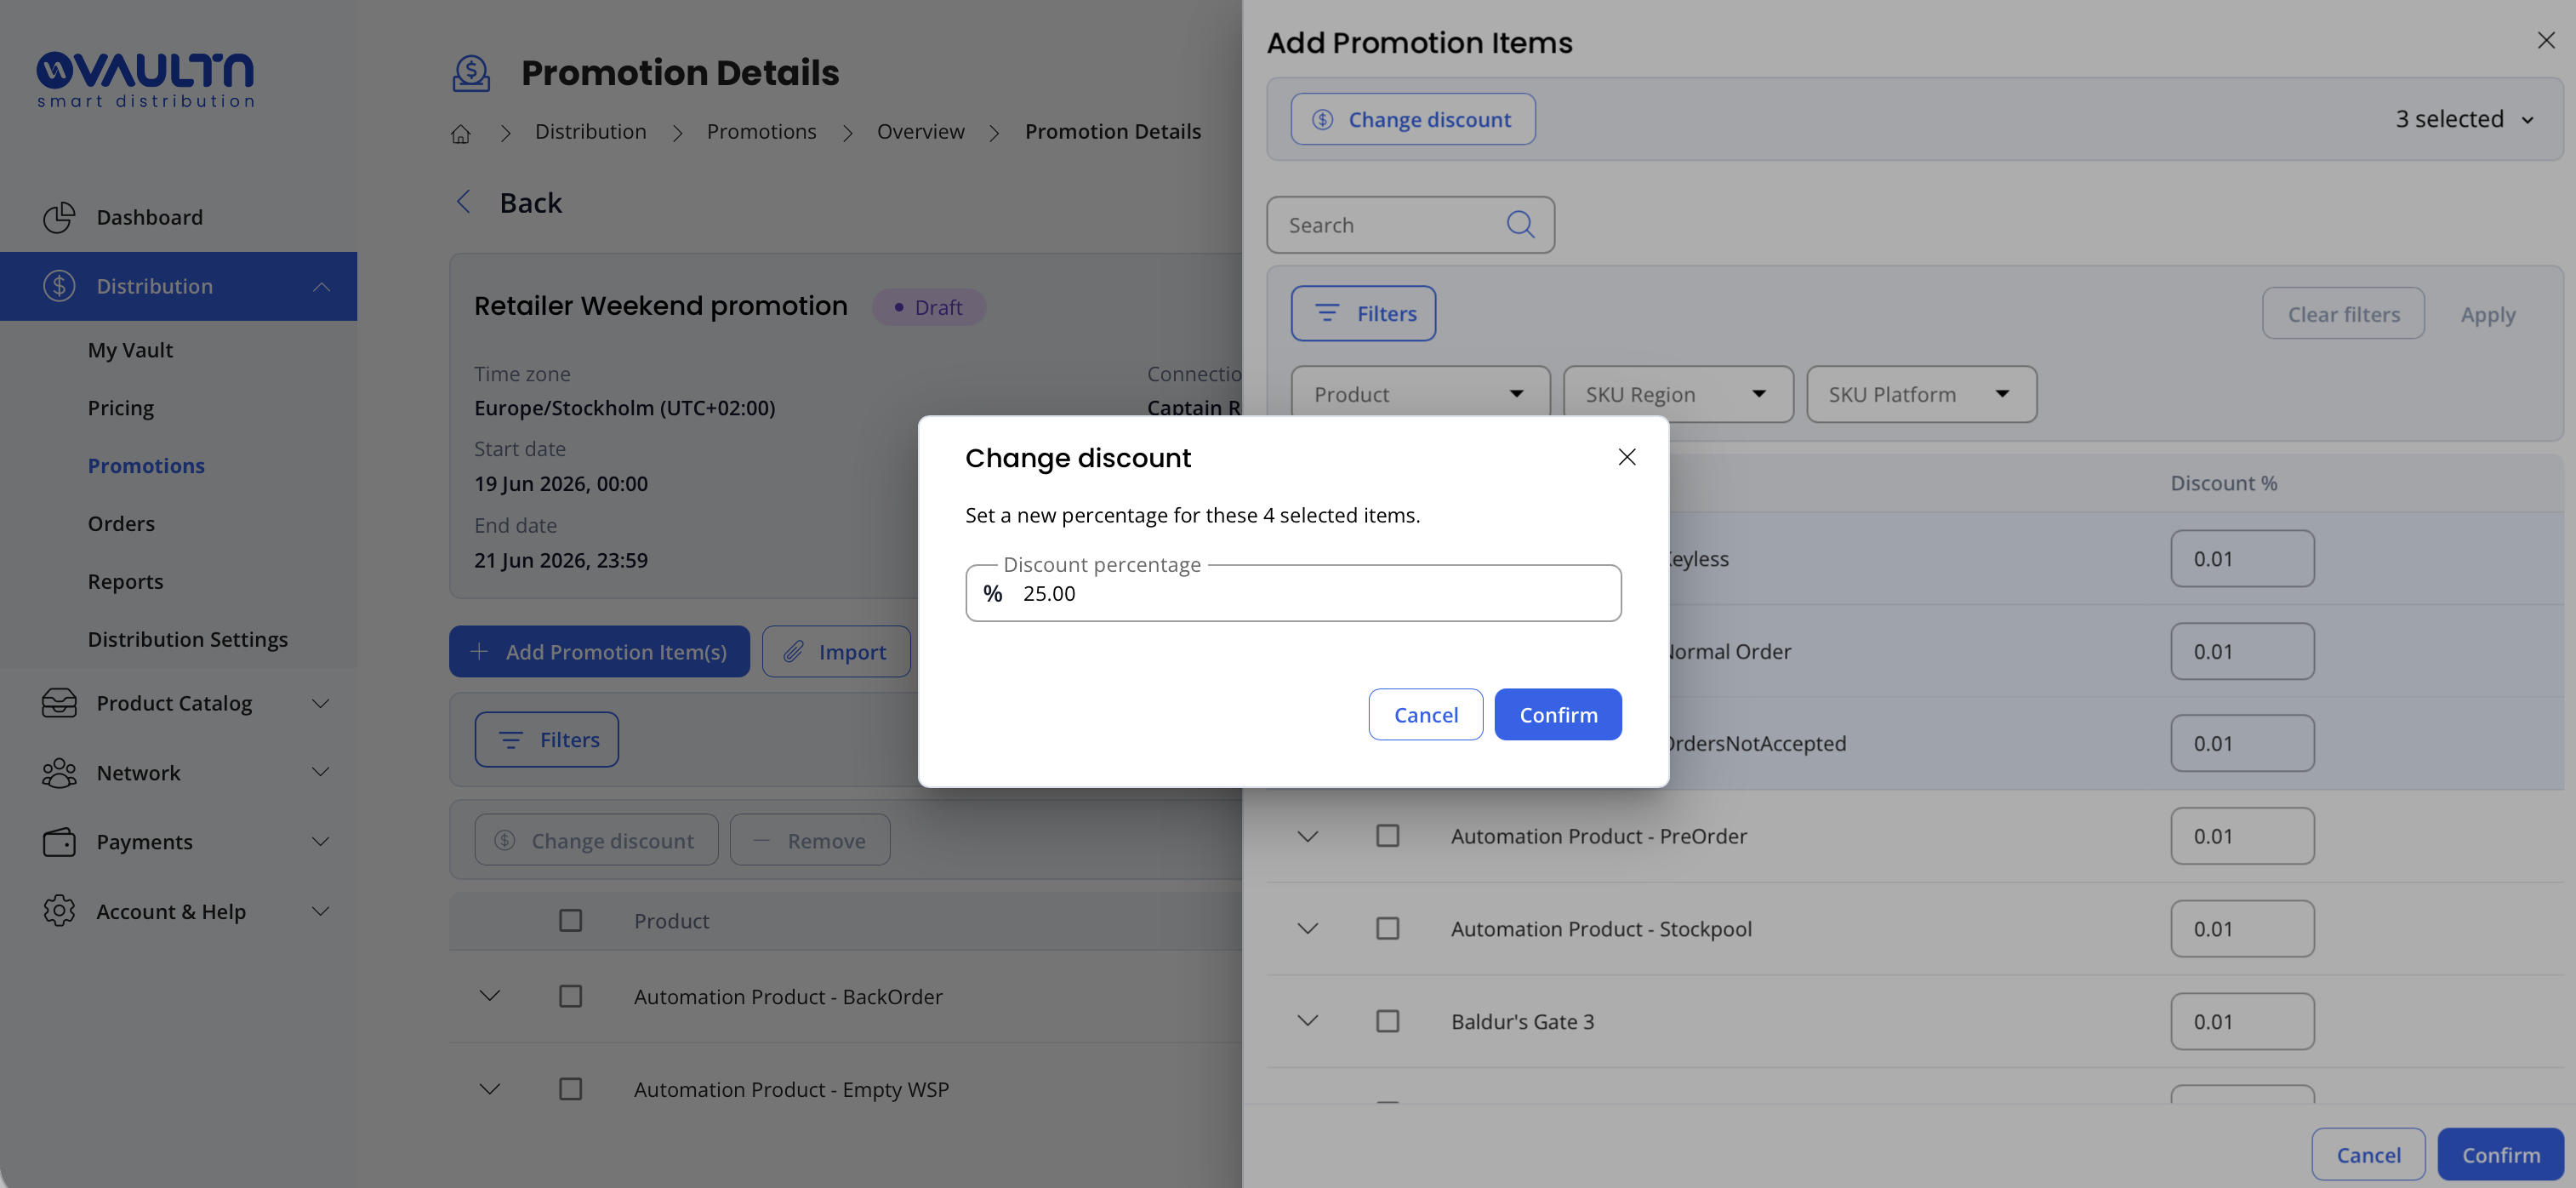This screenshot has width=2576, height=1188.
Task: Click the Payments wallet icon
Action: (59, 842)
